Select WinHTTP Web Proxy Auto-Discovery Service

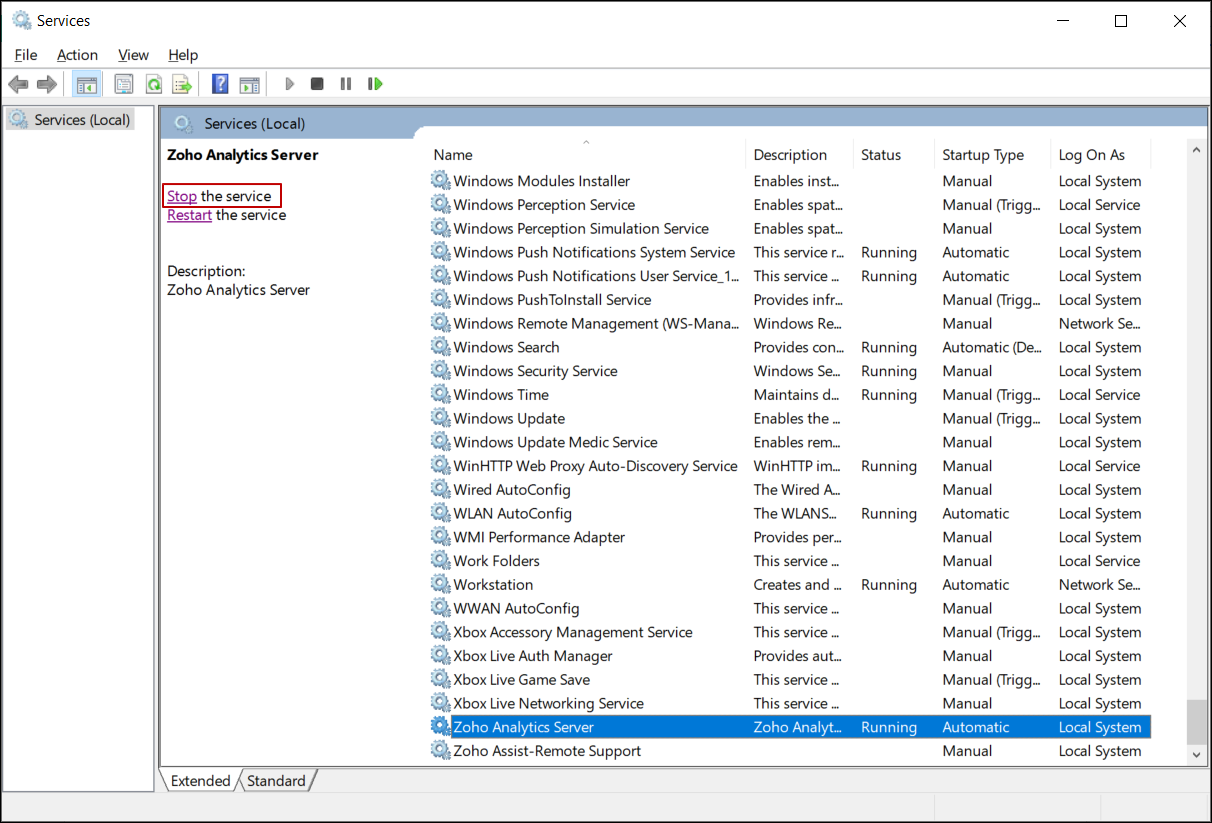(x=790, y=466)
